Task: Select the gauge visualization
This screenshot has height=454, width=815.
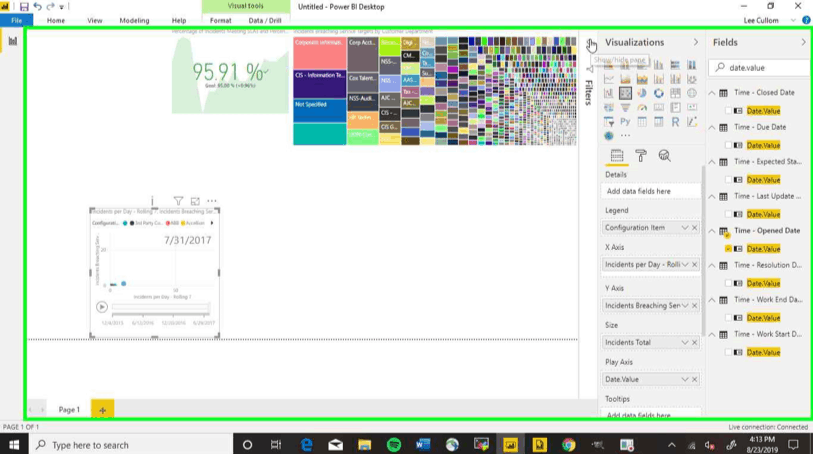Action: pos(642,107)
